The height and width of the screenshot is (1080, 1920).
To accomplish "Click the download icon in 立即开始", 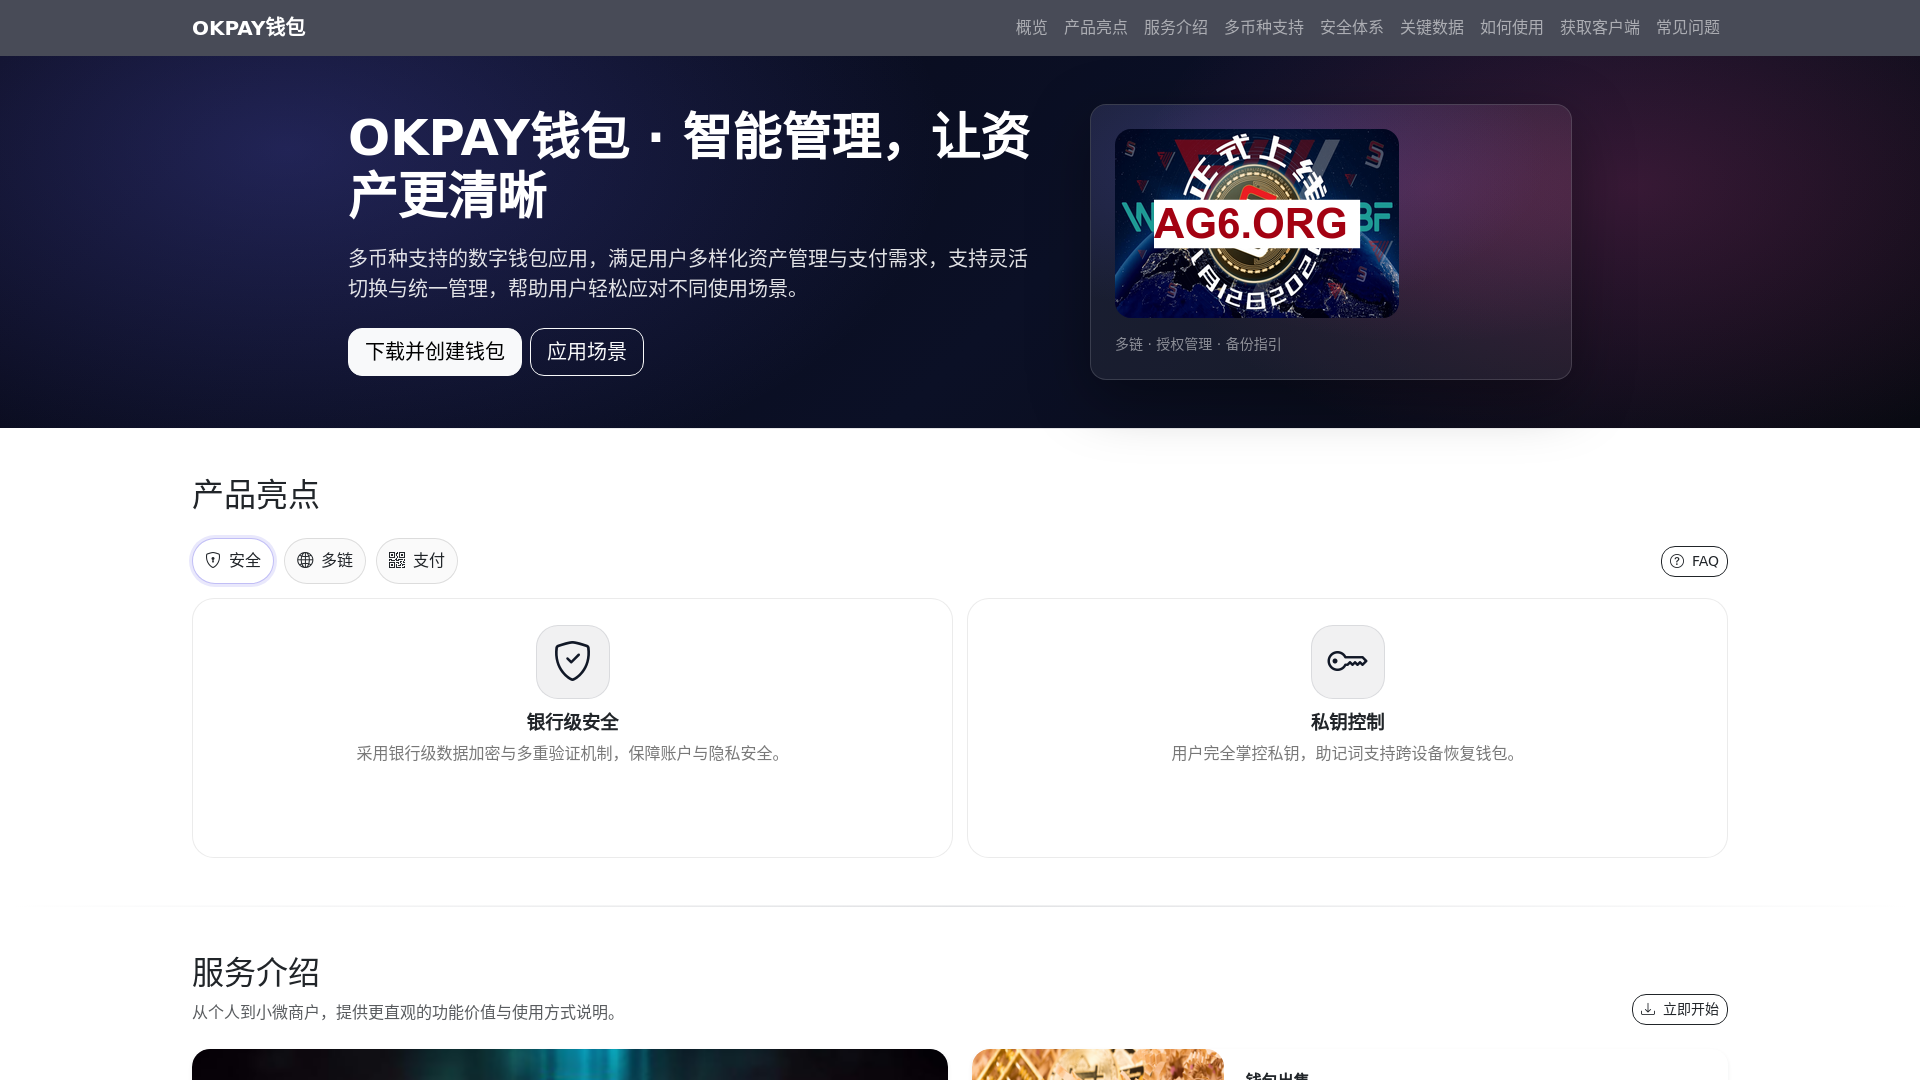I will click(x=1648, y=1010).
